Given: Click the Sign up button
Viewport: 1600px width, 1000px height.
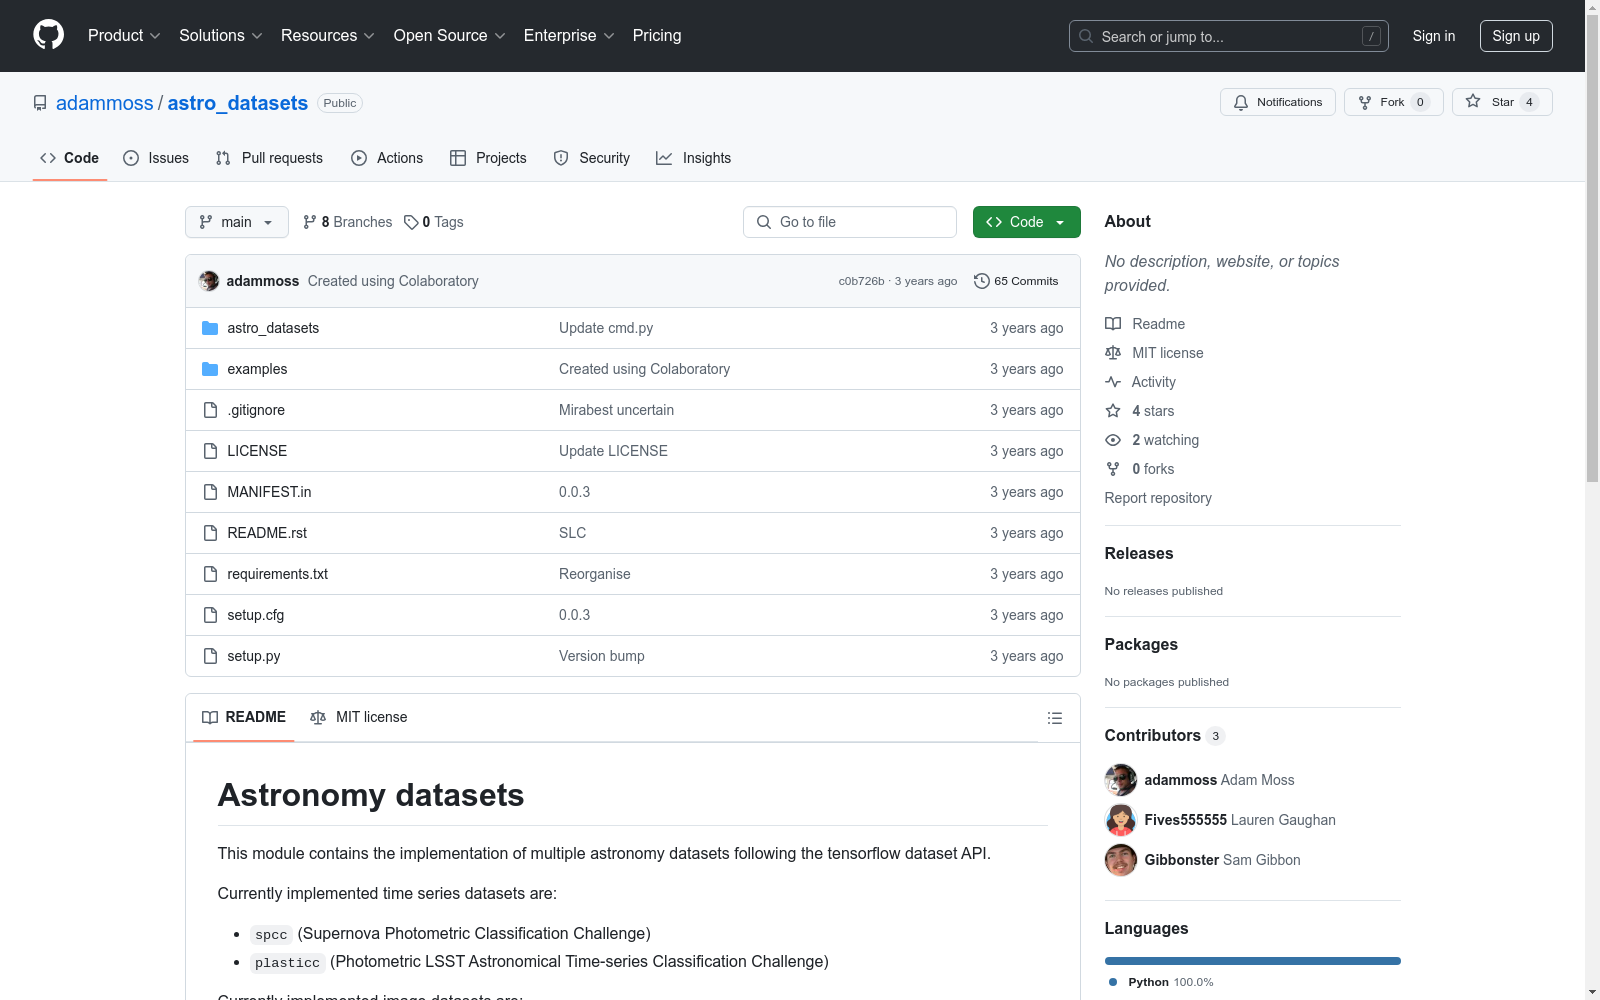Looking at the screenshot, I should [1516, 36].
